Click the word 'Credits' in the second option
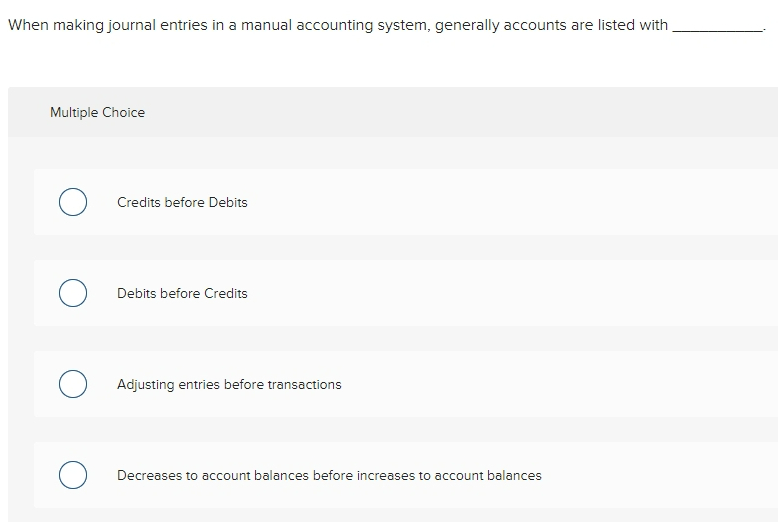The height and width of the screenshot is (522, 778). 226,293
